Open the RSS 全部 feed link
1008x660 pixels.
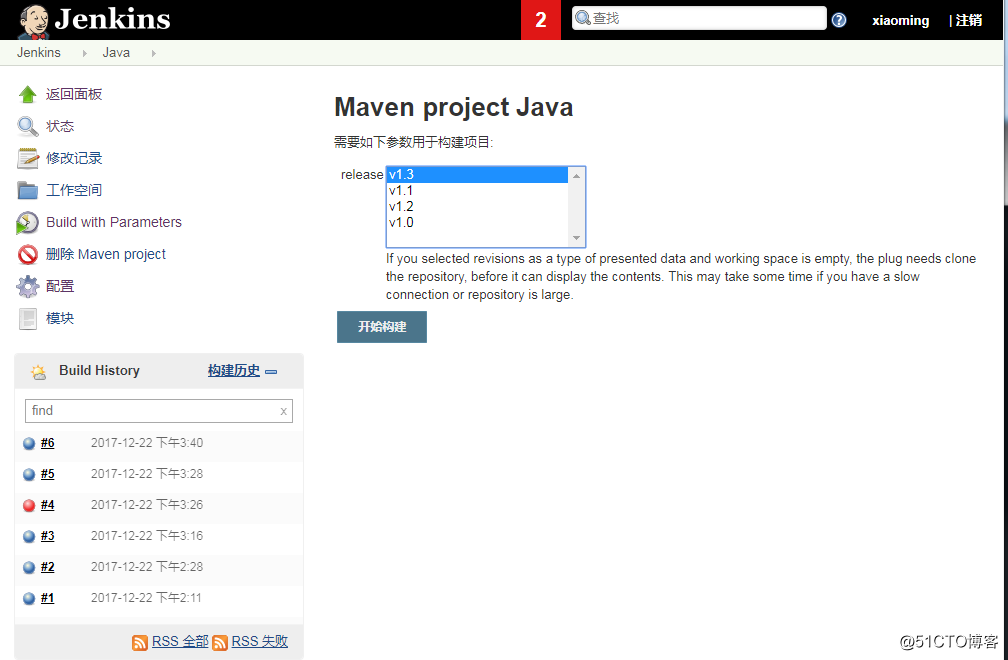tap(180, 641)
